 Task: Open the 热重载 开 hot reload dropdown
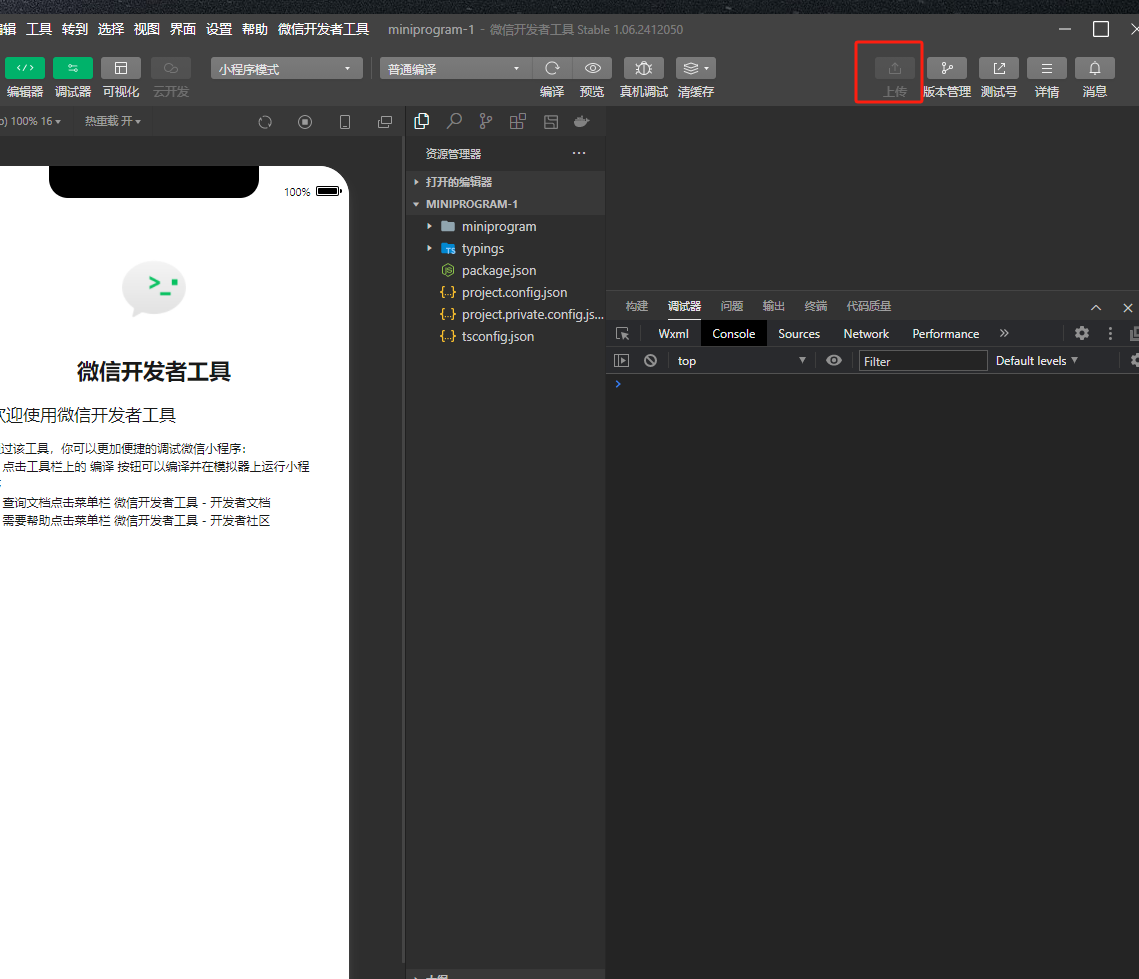click(113, 121)
